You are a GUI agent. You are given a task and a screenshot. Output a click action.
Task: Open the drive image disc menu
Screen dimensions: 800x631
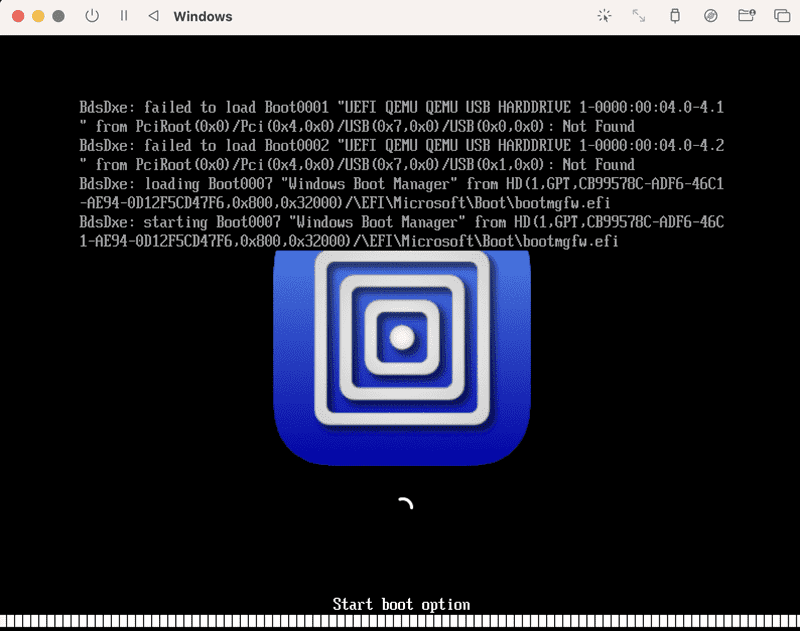tap(711, 16)
